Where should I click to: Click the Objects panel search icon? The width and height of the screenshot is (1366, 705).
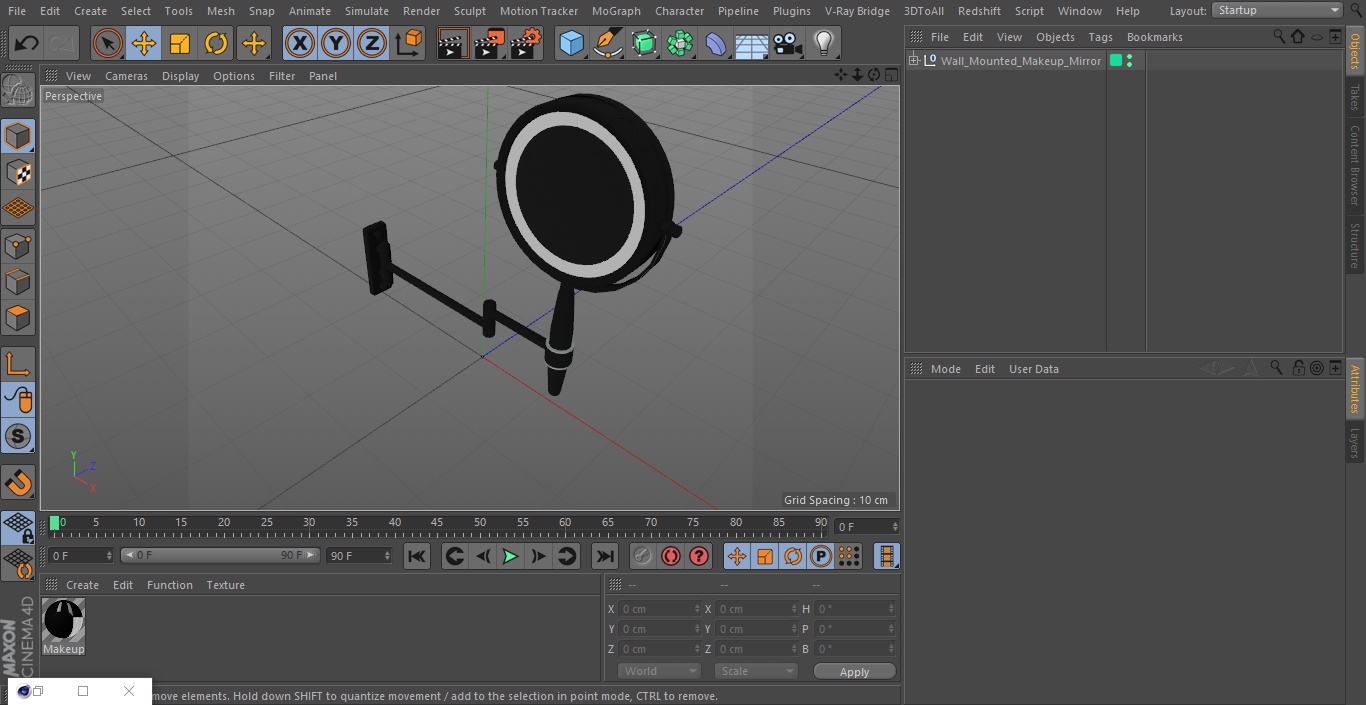tap(1279, 36)
